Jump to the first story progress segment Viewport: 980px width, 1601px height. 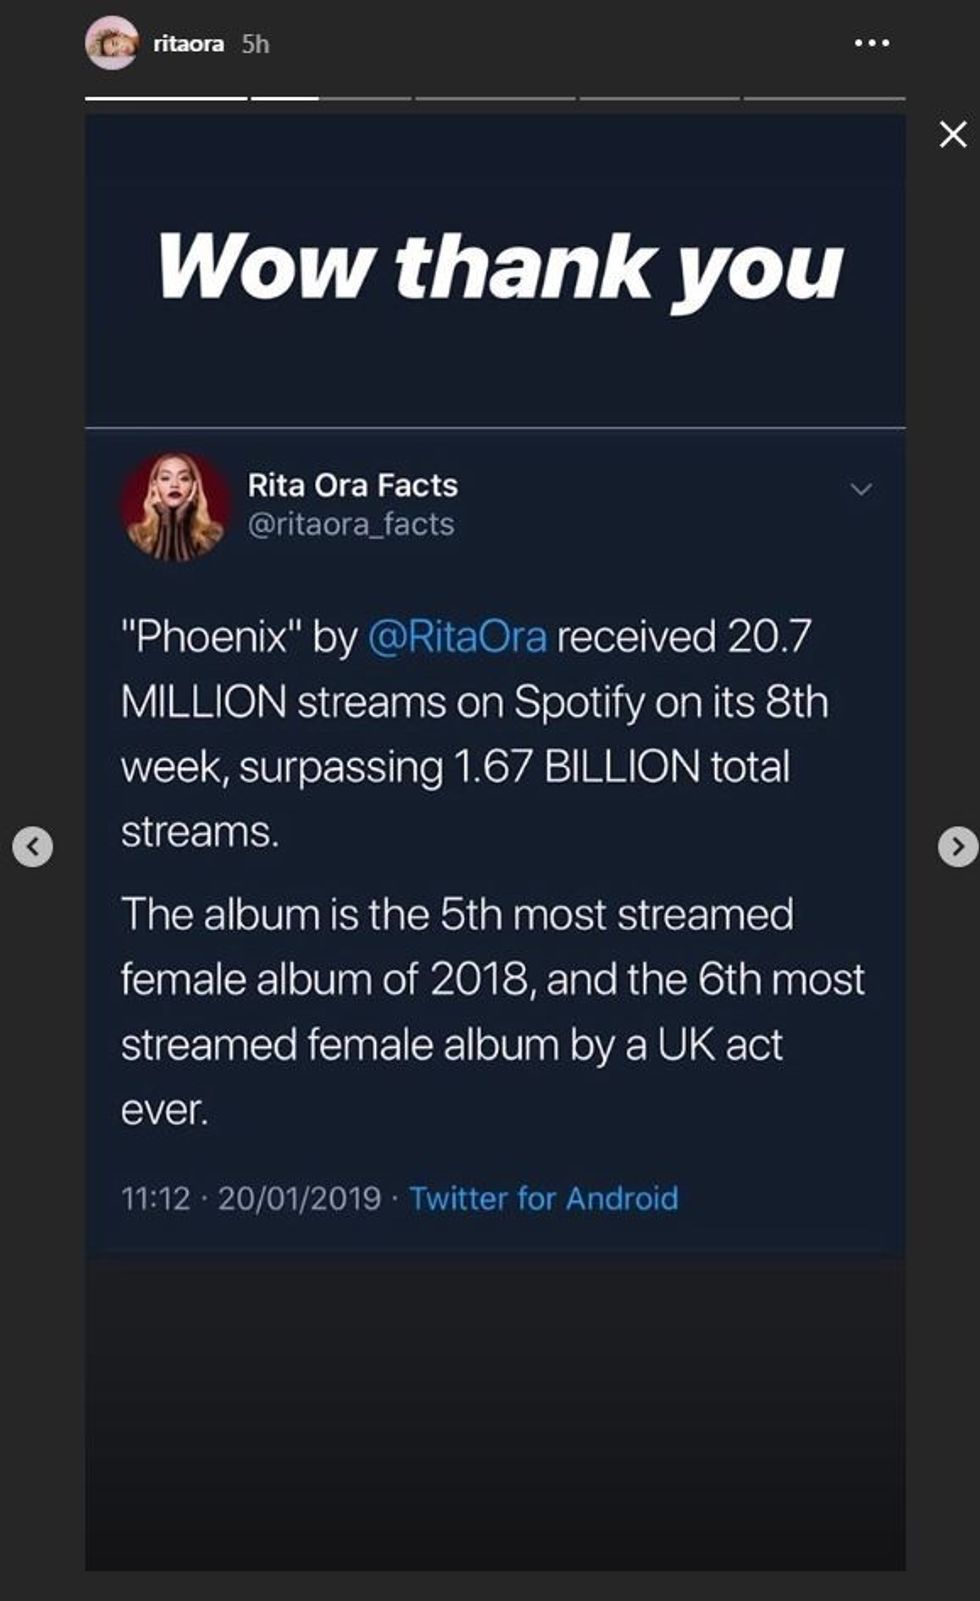tap(166, 98)
